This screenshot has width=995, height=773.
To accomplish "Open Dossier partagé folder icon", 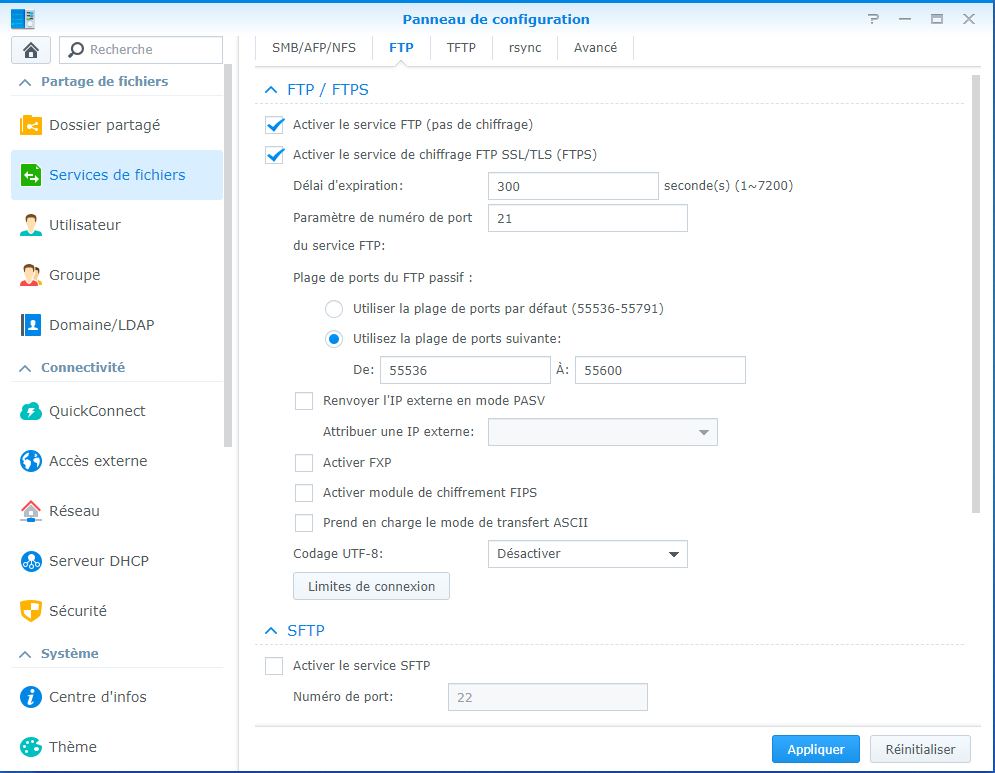I will point(30,125).
